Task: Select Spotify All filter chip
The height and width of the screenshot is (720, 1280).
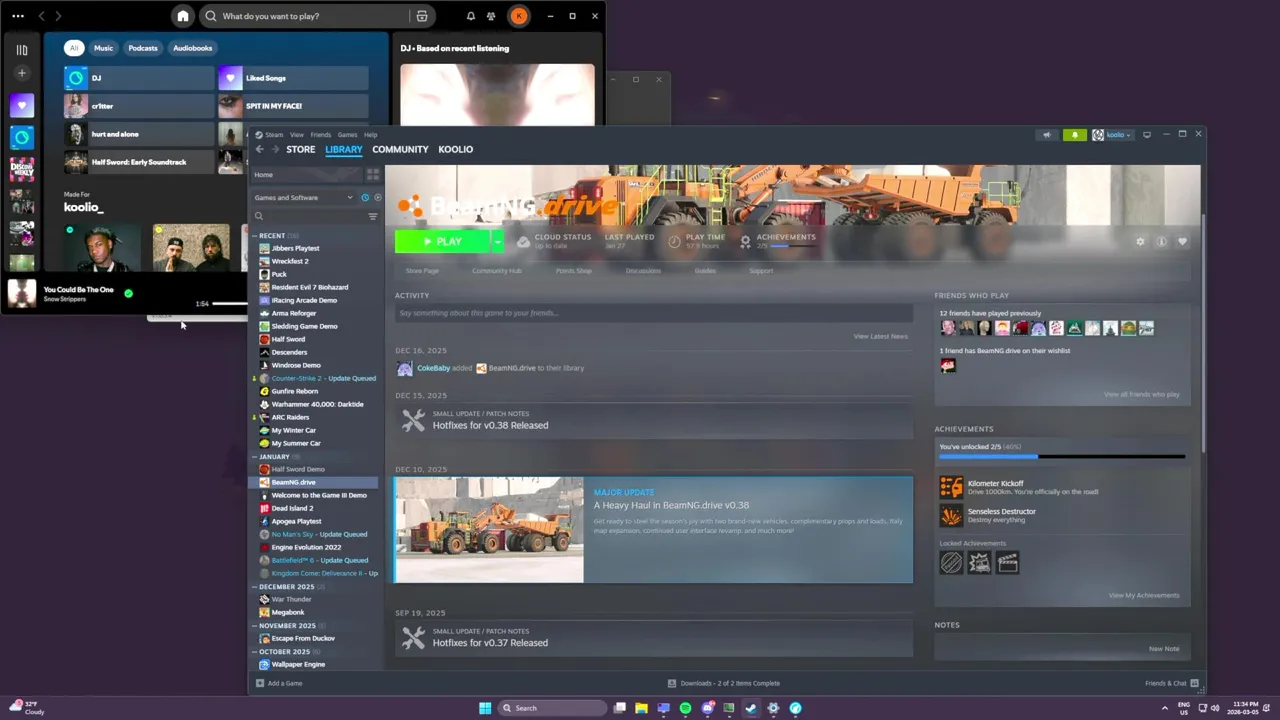Action: 74,48
